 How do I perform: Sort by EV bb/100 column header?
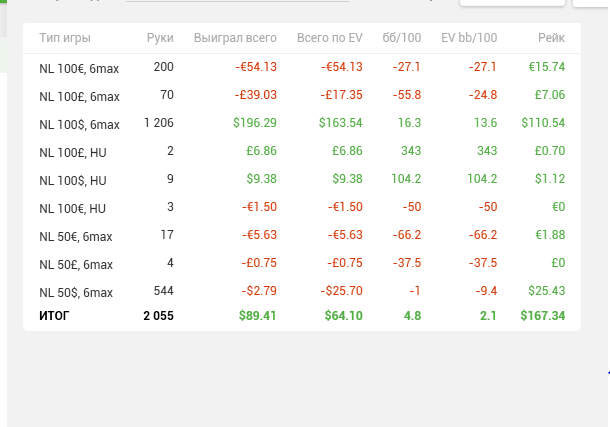click(x=469, y=38)
